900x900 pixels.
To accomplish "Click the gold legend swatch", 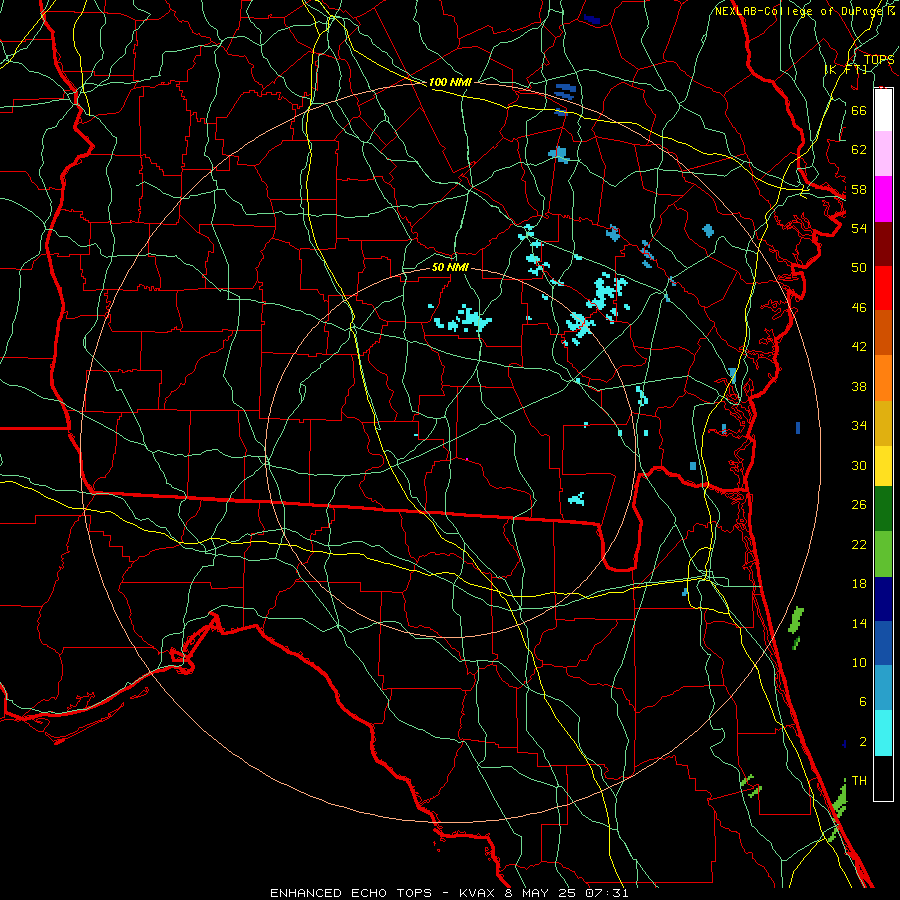I will 883,423.
